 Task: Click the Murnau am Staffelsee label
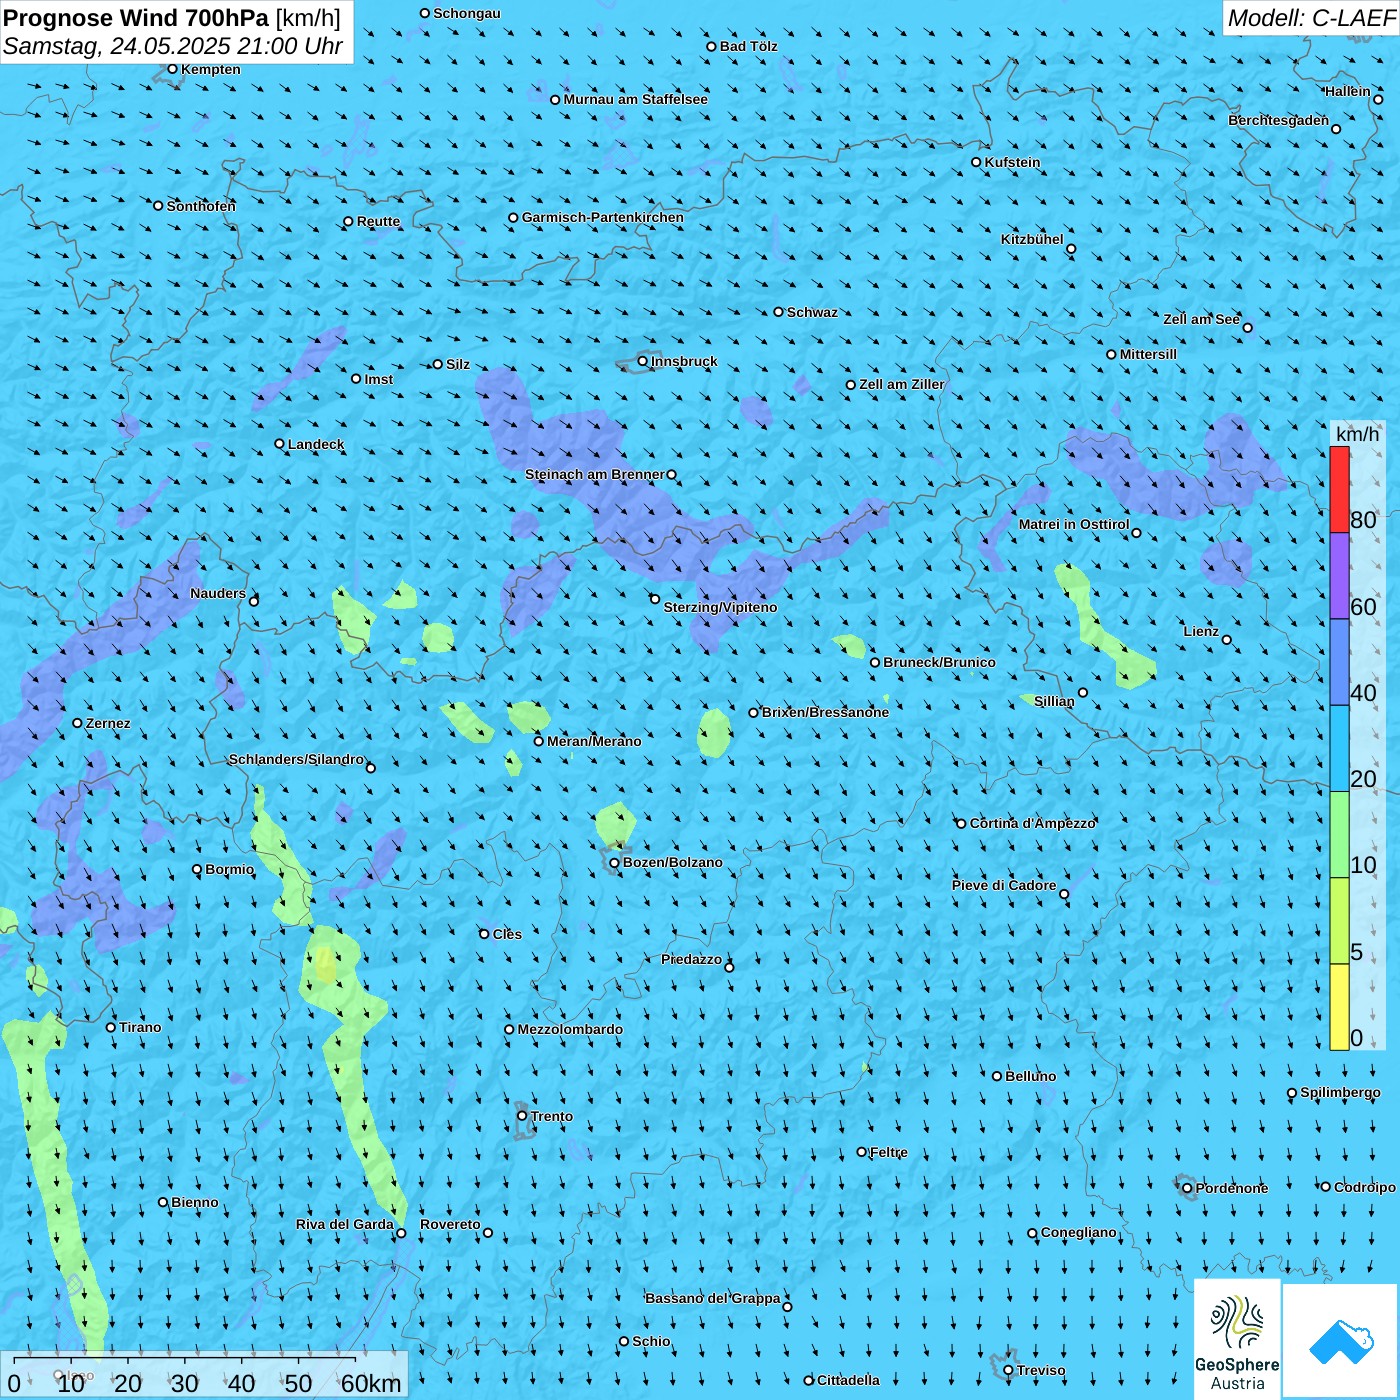[x=636, y=99]
